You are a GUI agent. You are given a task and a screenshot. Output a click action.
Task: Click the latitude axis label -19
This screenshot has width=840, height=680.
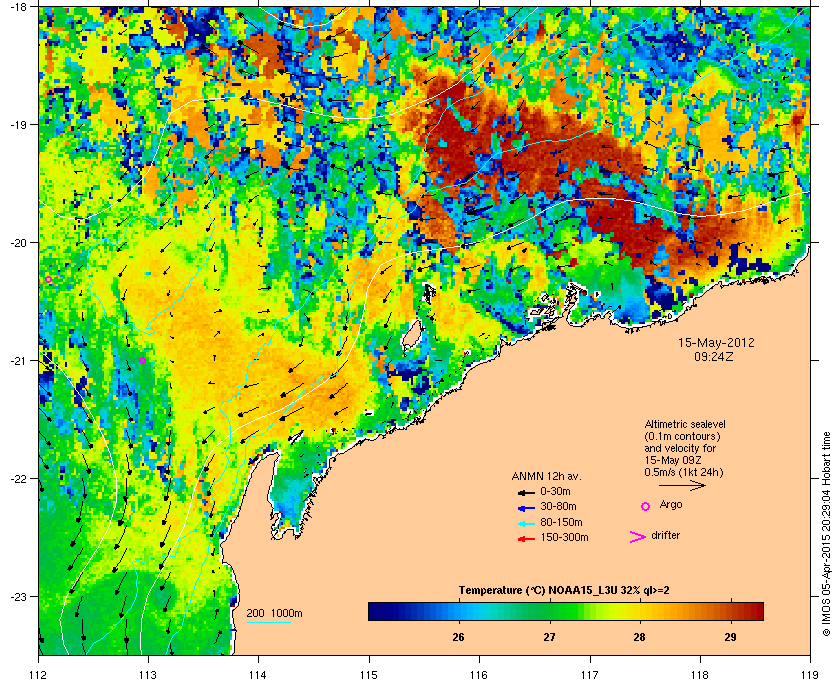pos(18,124)
